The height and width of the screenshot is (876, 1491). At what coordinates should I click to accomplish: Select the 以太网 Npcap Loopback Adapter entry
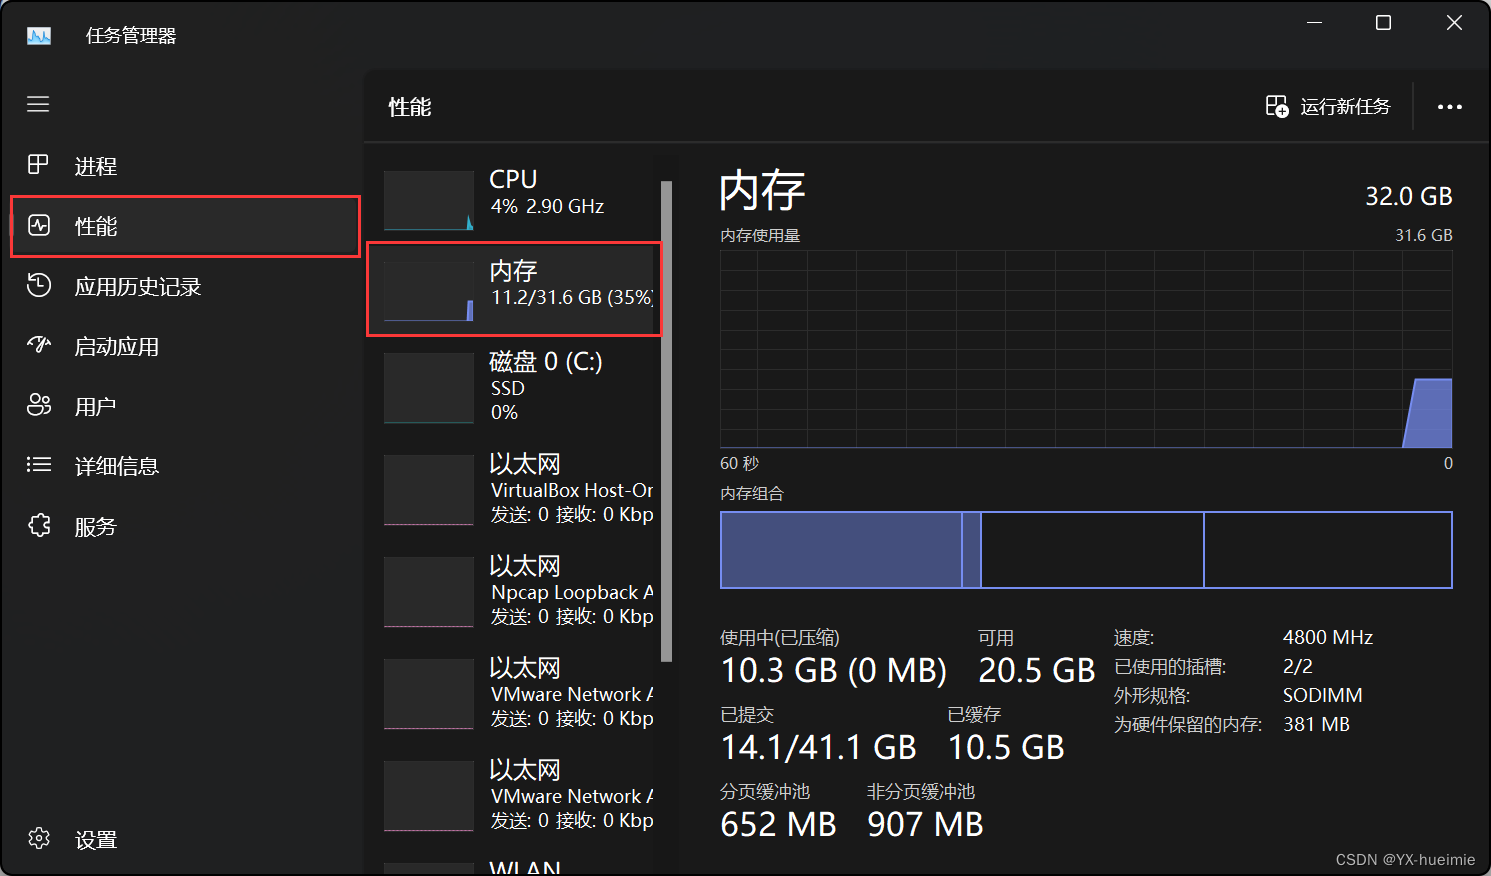point(514,592)
